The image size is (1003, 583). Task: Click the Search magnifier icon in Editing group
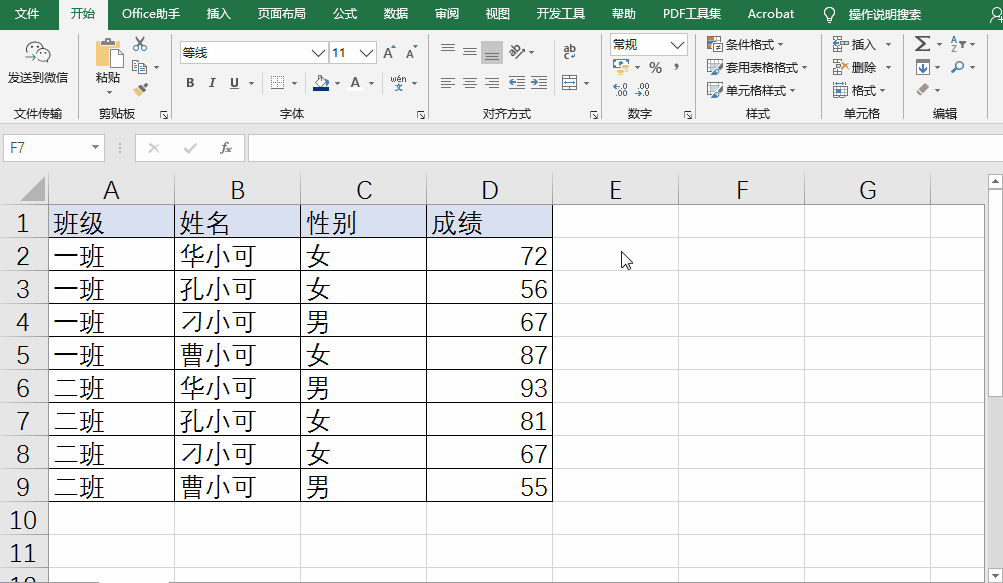pyautogui.click(x=957, y=66)
